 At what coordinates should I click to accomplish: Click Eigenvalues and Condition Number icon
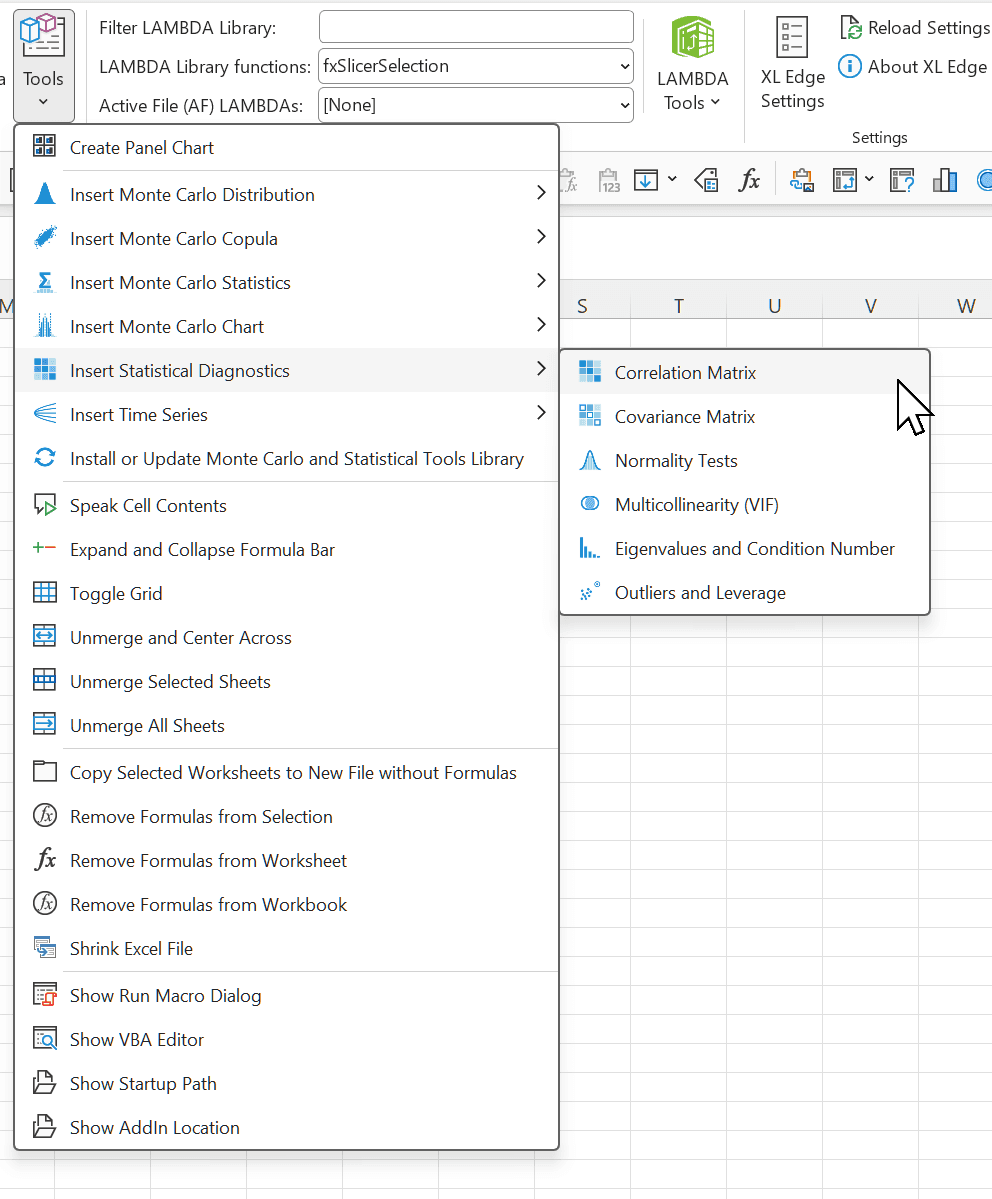(x=590, y=548)
